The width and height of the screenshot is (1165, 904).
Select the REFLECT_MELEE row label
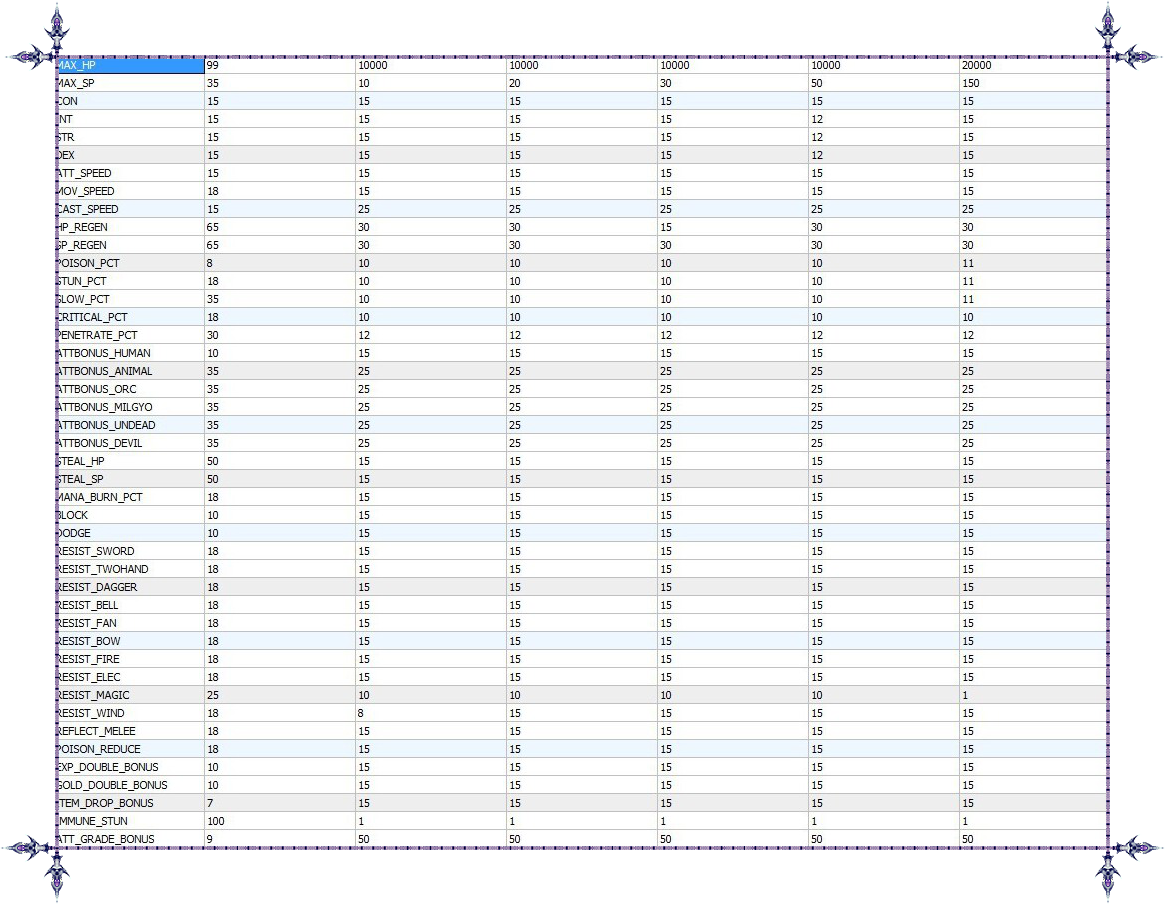[x=96, y=732]
